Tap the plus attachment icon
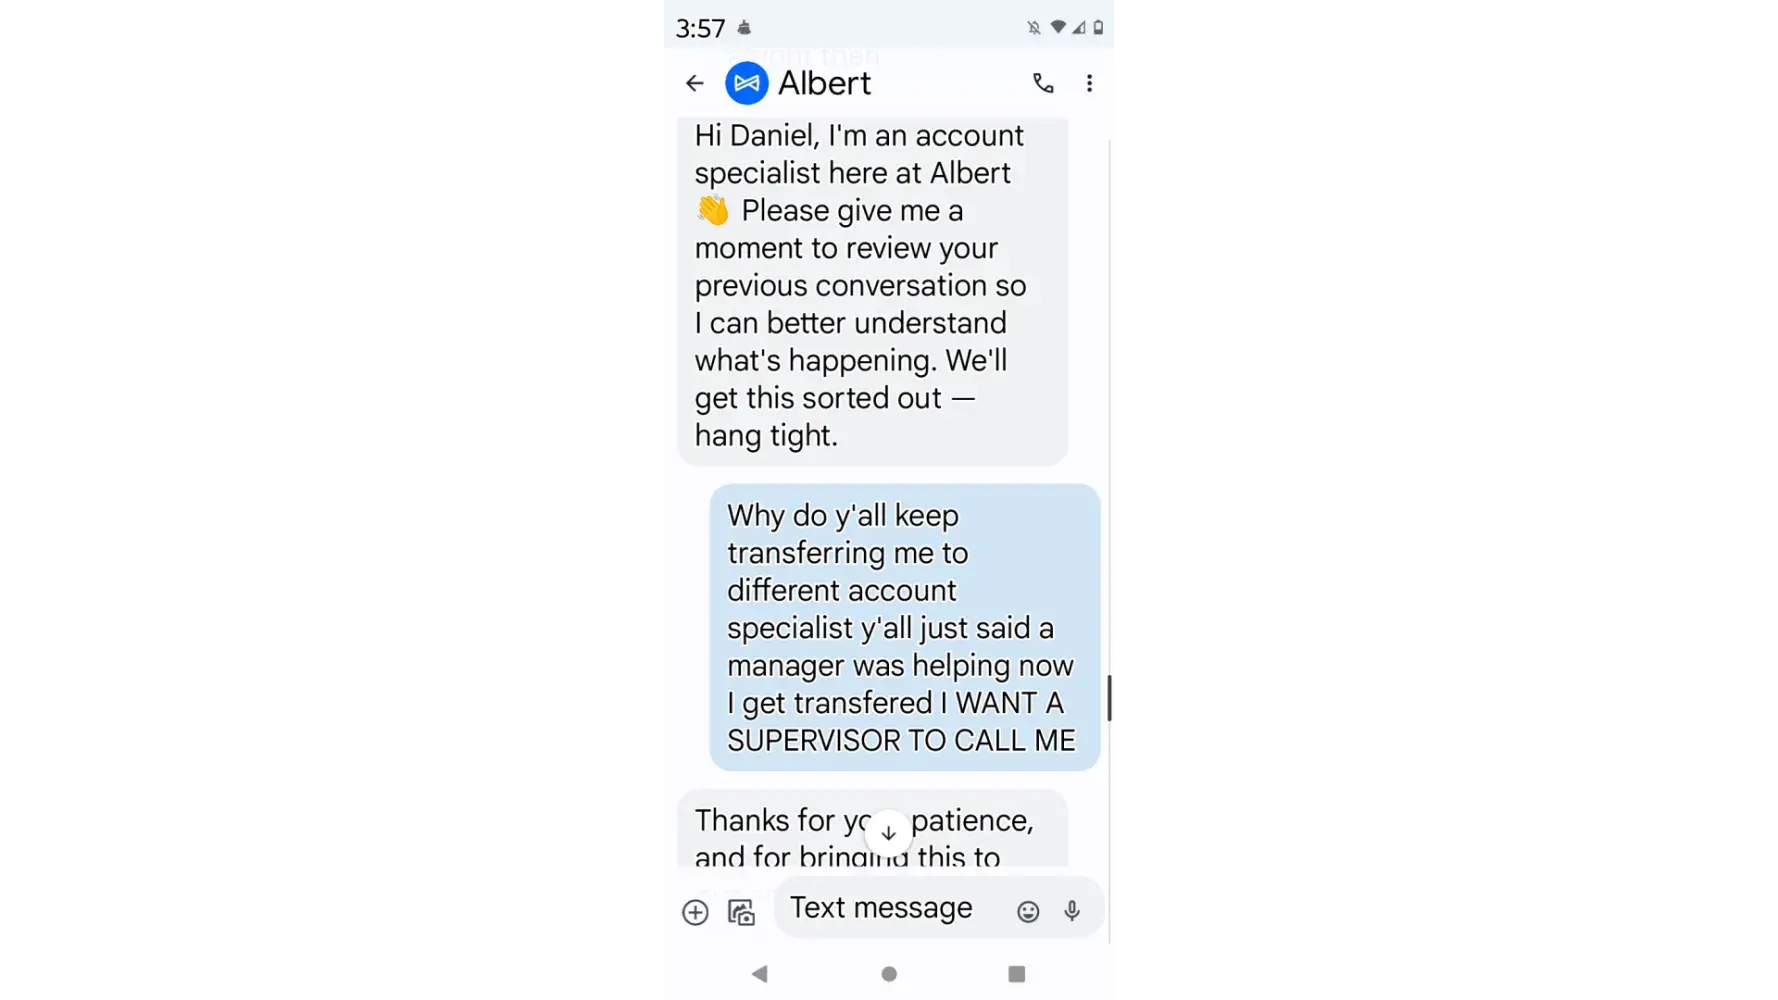The height and width of the screenshot is (1000, 1778). click(x=695, y=912)
